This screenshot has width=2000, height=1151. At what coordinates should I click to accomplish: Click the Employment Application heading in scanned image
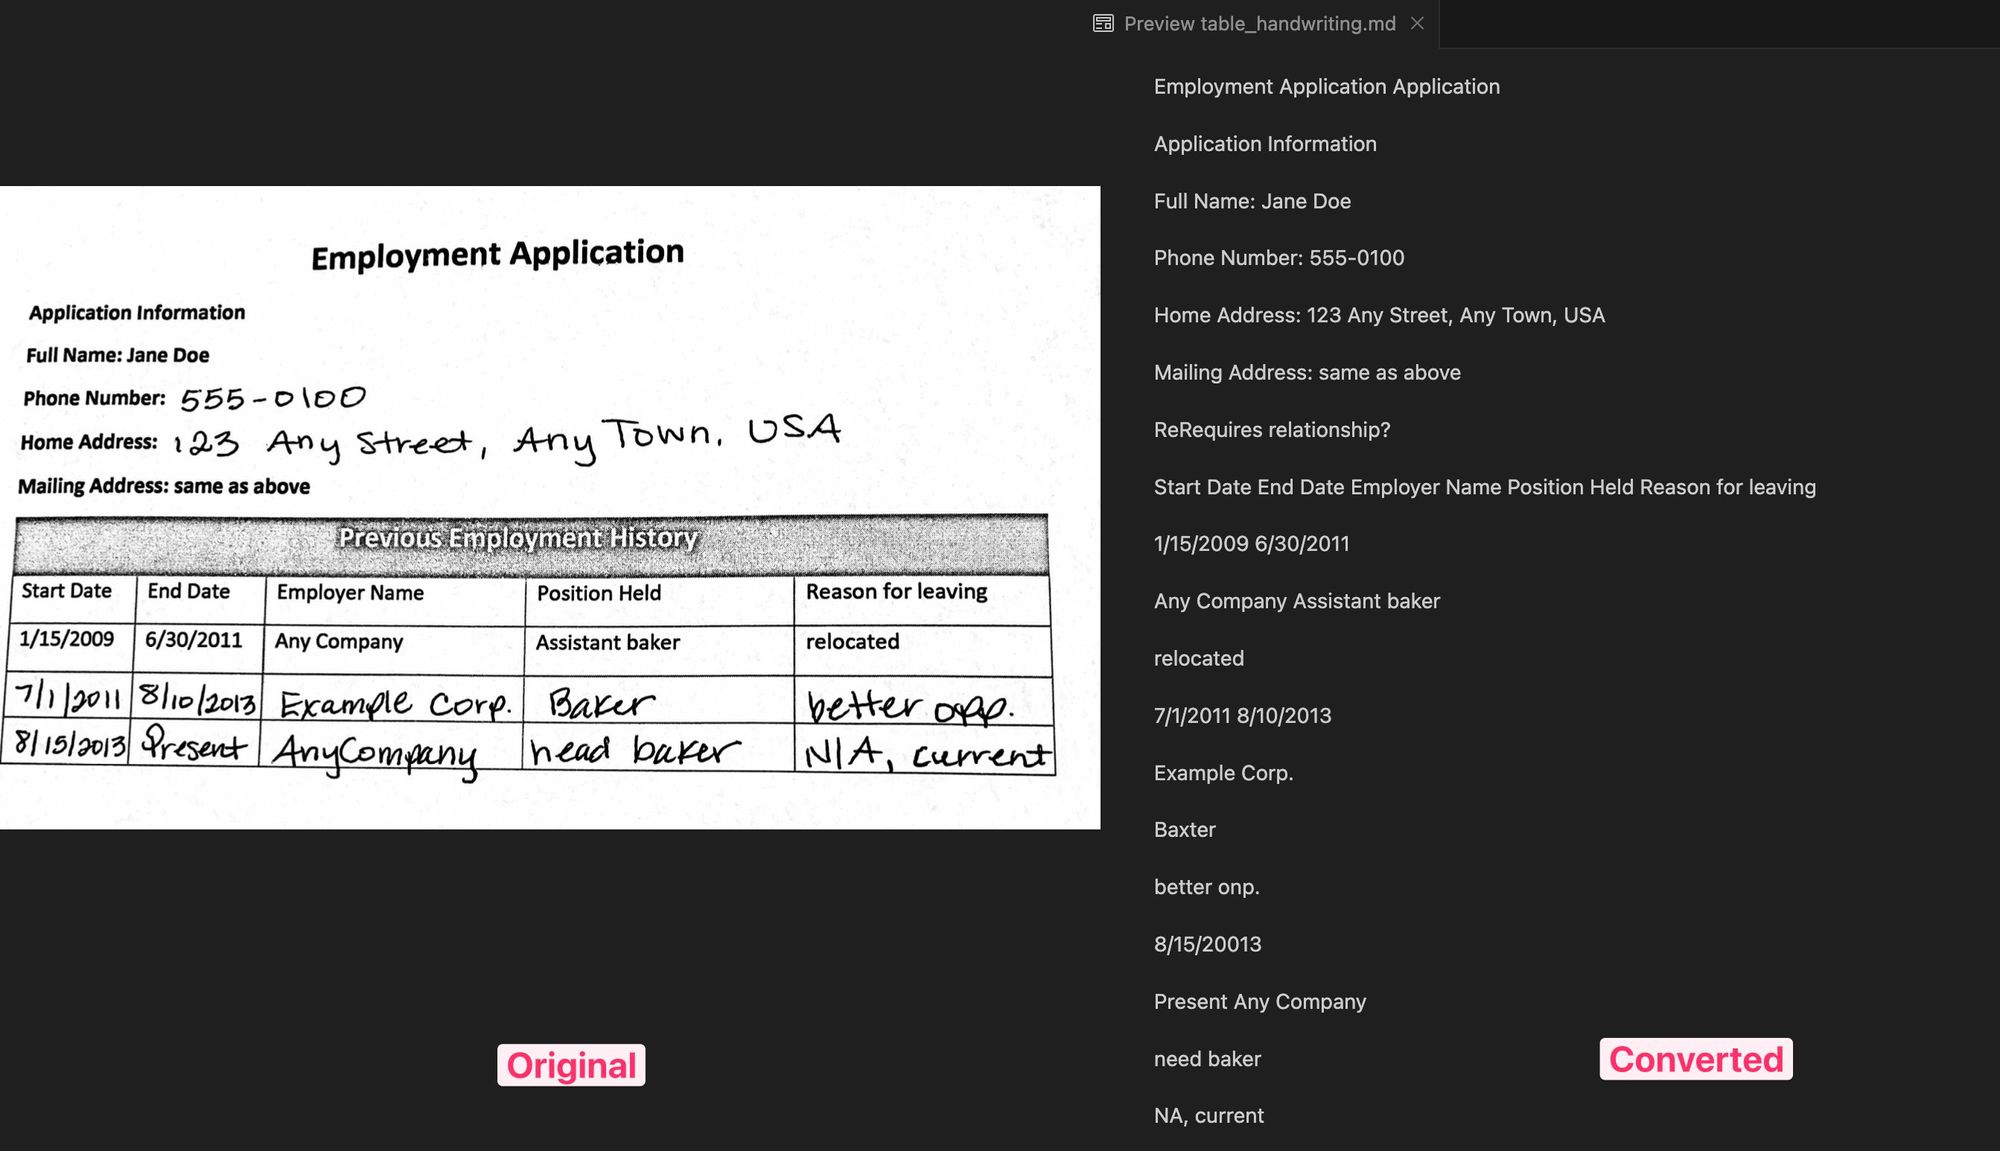coord(497,254)
